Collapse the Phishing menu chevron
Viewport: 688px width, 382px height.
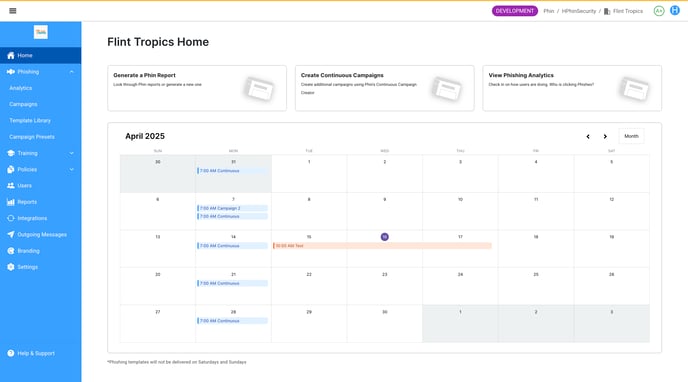pos(72,71)
